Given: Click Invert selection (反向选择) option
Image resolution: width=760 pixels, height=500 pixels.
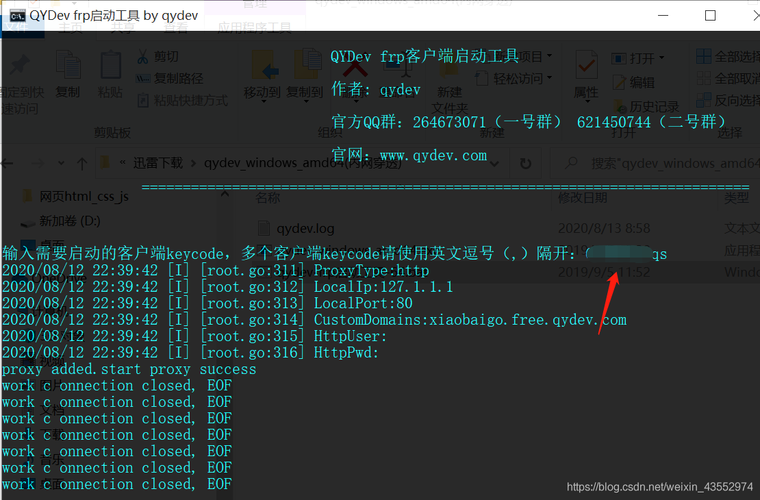Looking at the screenshot, I should [x=728, y=100].
